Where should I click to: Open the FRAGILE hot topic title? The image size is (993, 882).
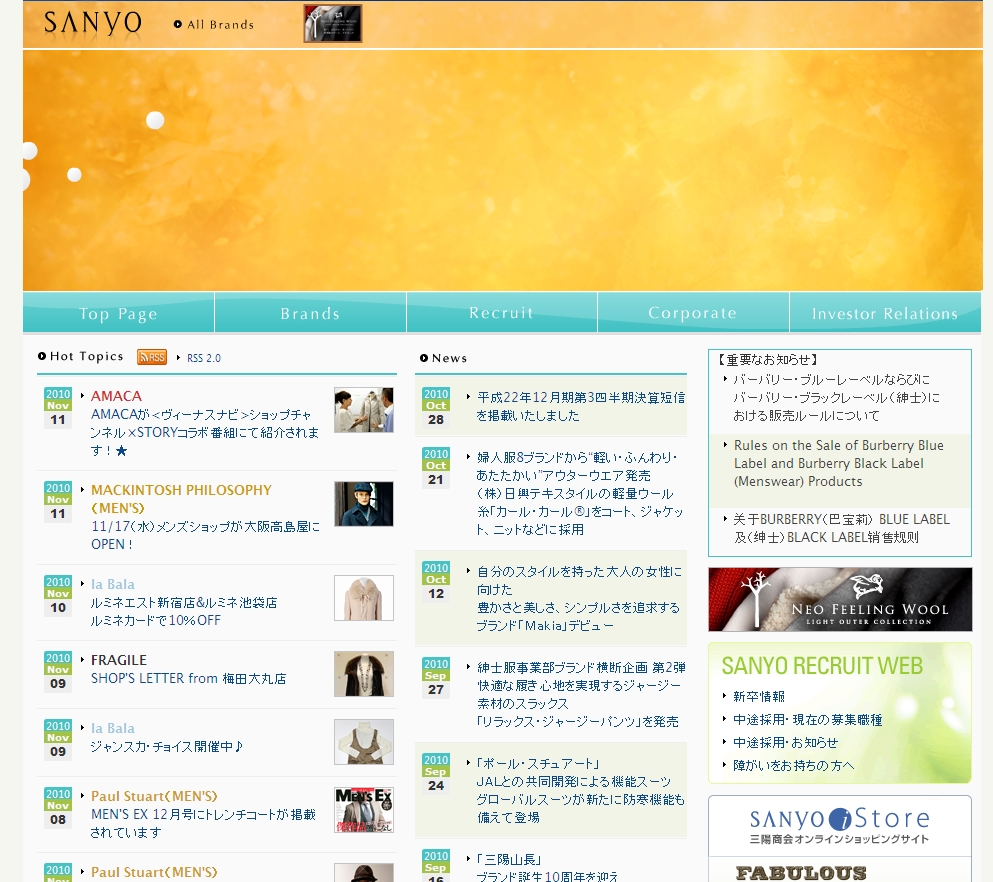(118, 660)
